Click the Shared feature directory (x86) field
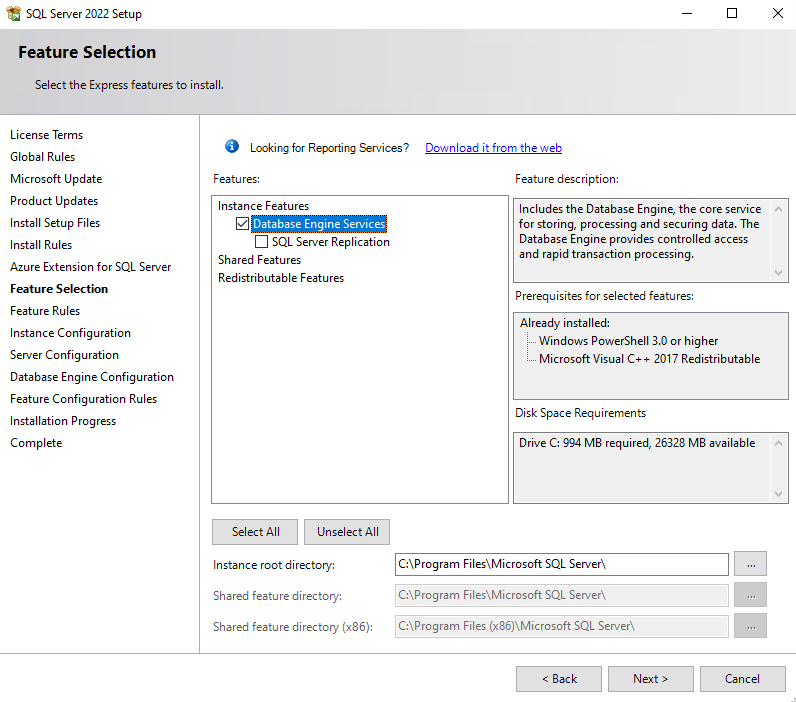This screenshot has height=702, width=796. tap(561, 626)
